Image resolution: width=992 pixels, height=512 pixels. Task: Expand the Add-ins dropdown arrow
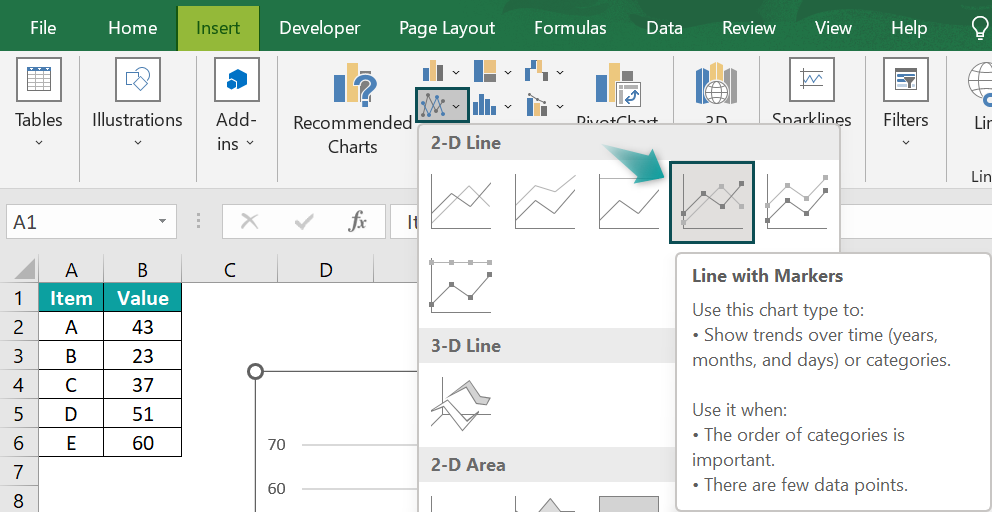pos(250,143)
